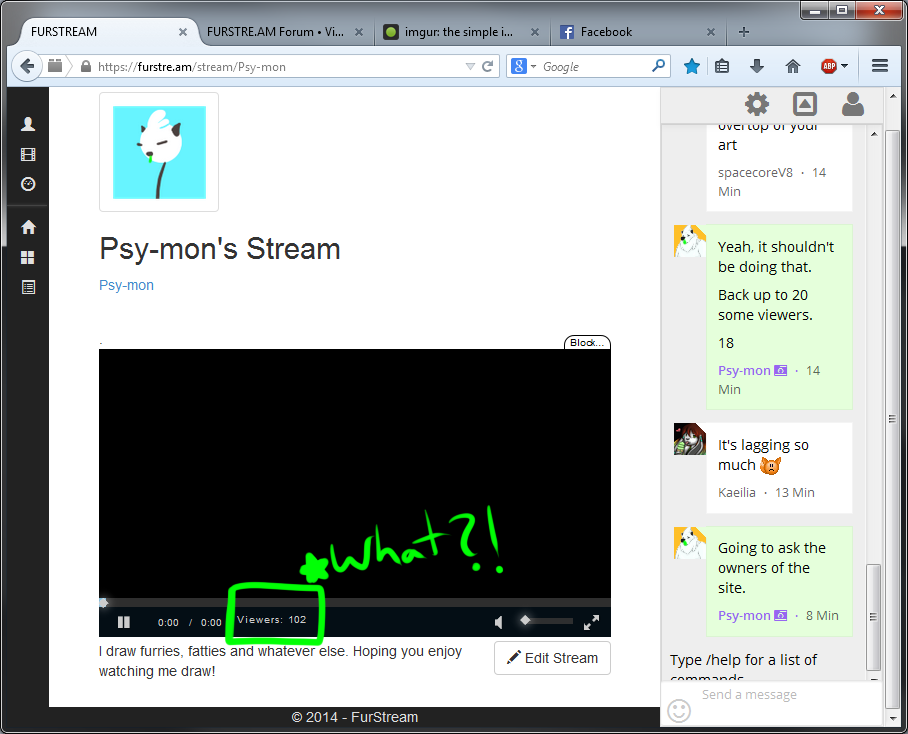The width and height of the screenshot is (908, 734).
Task: Close the Facebook tab
Action: coord(711,32)
